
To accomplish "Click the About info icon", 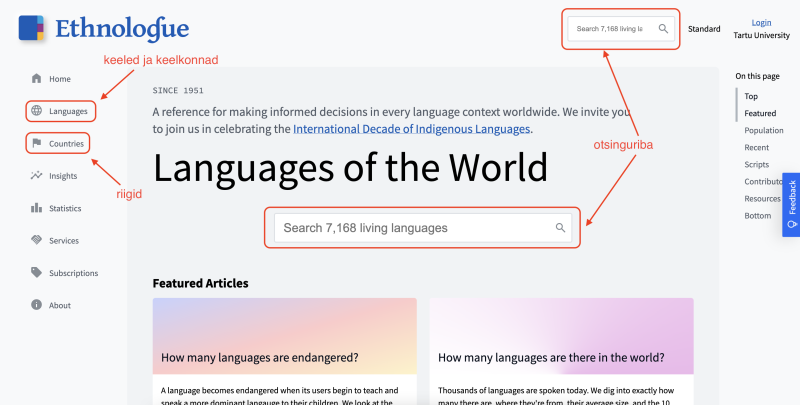I will (x=36, y=305).
